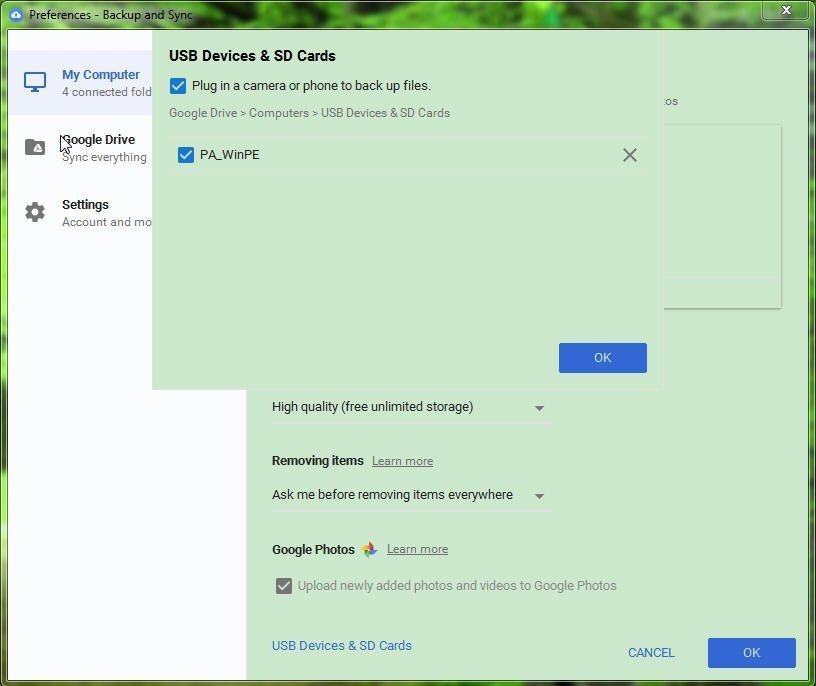Close the Preferences window
This screenshot has height=686, width=816.
(x=786, y=10)
